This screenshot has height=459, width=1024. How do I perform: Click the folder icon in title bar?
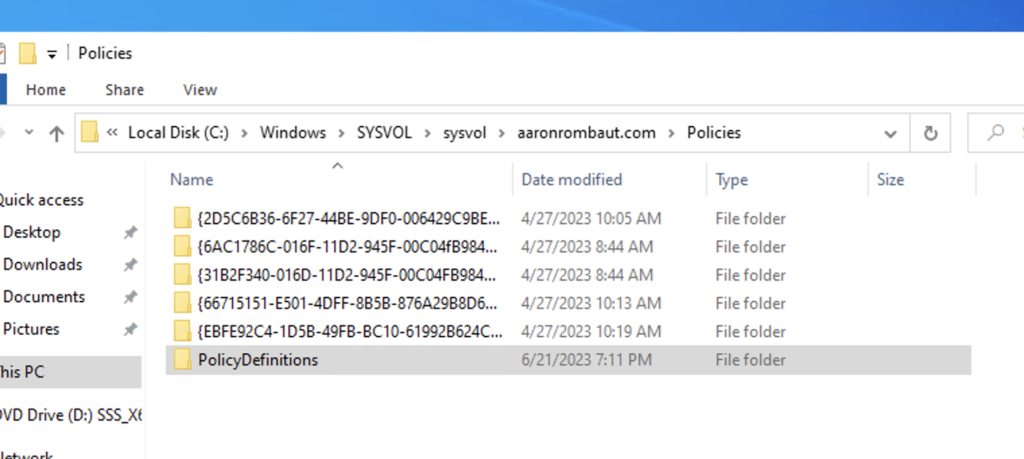(x=28, y=53)
